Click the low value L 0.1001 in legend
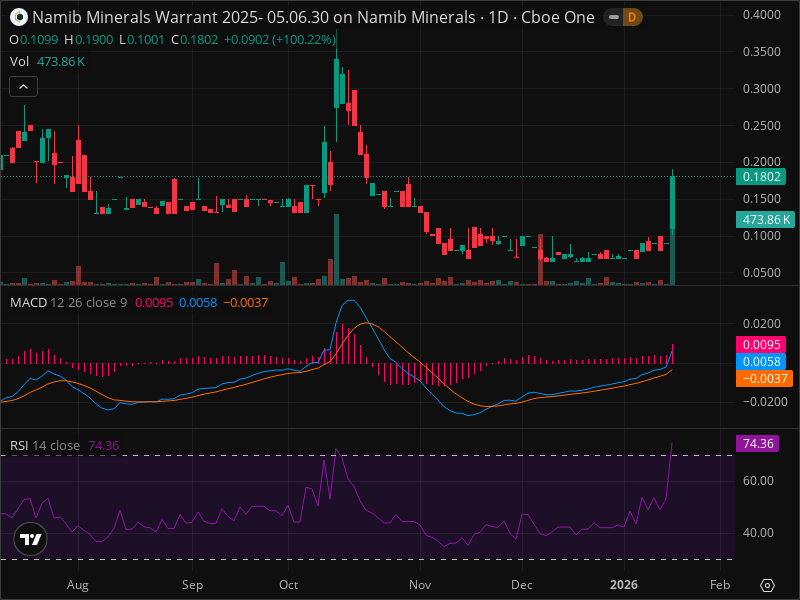 click(x=141, y=40)
